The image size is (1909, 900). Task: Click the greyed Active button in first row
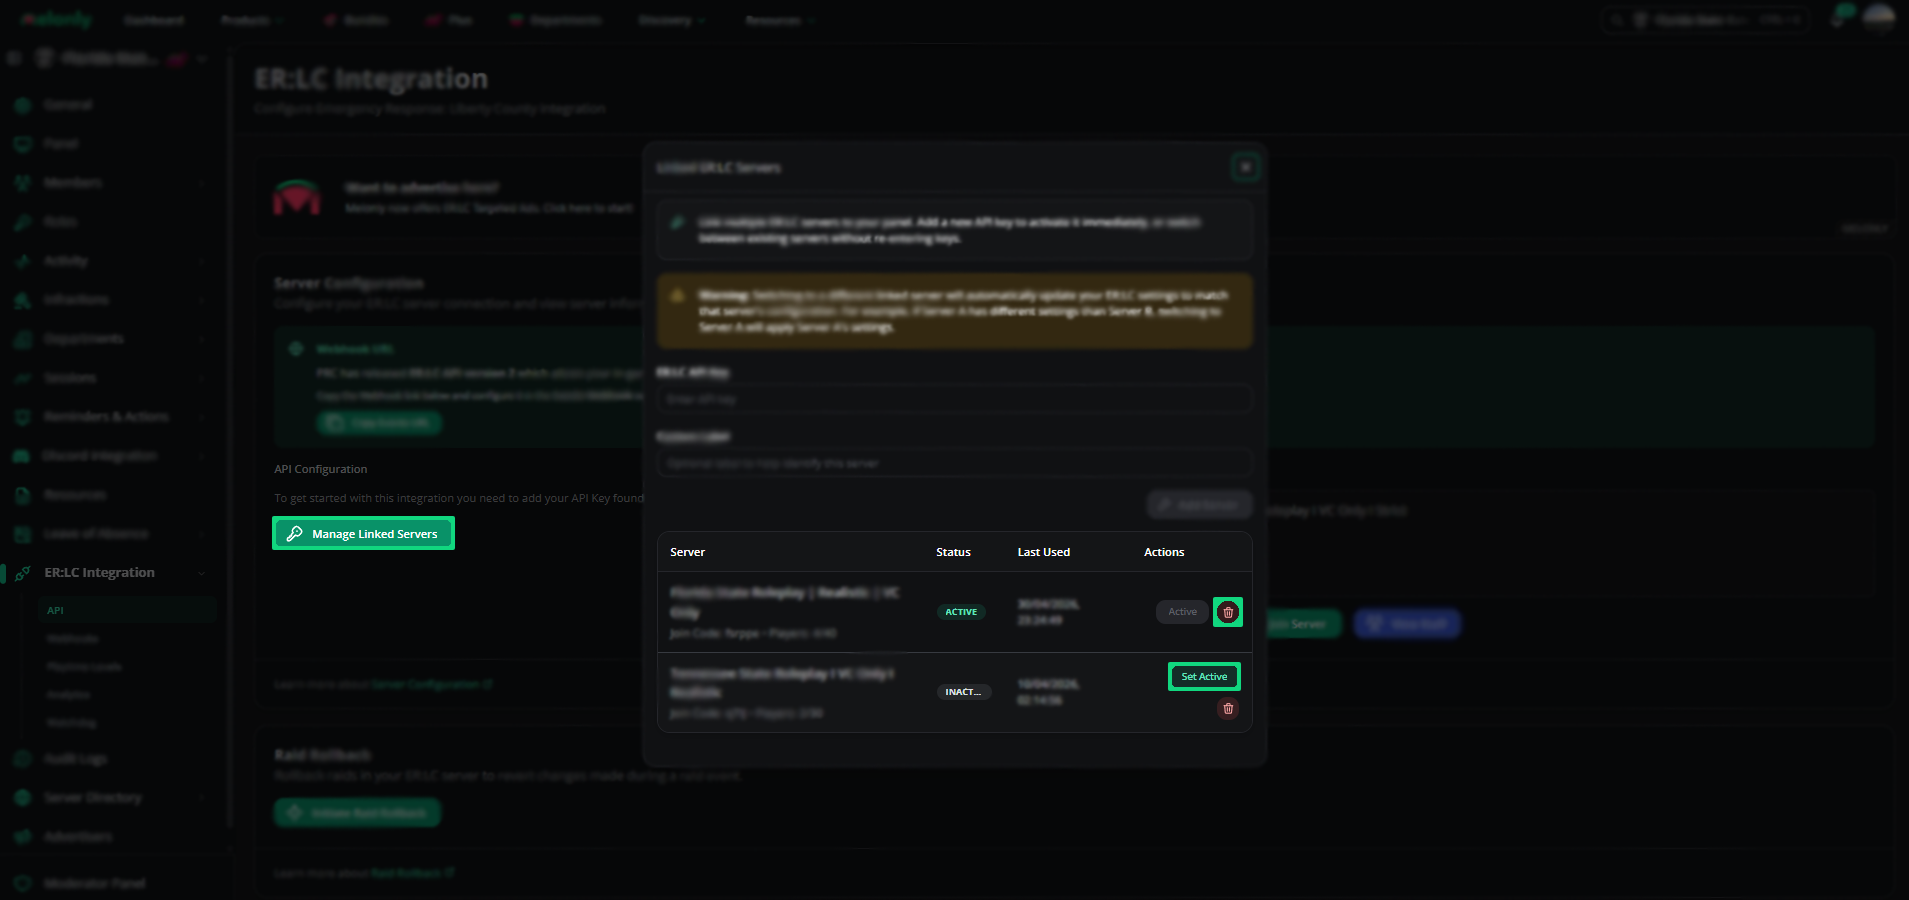(x=1182, y=612)
